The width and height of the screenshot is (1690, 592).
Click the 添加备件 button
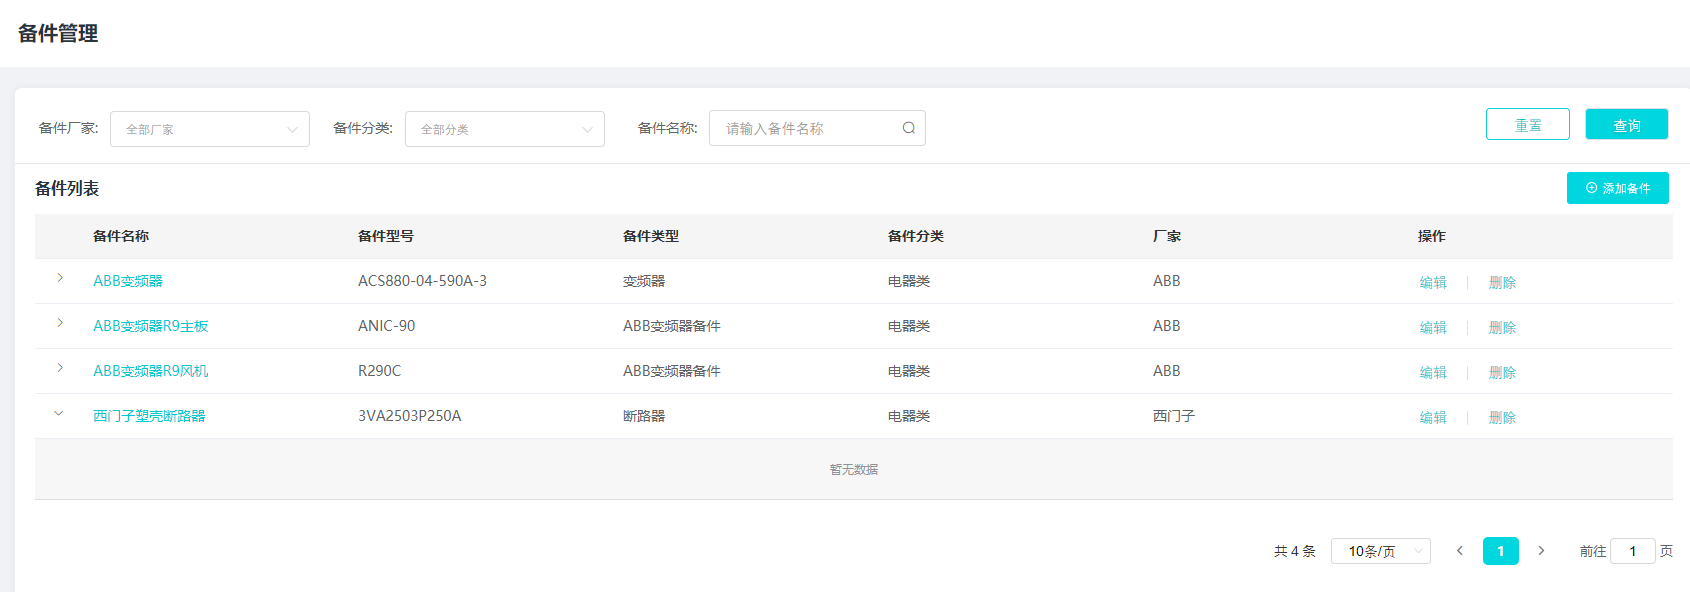pos(1617,188)
